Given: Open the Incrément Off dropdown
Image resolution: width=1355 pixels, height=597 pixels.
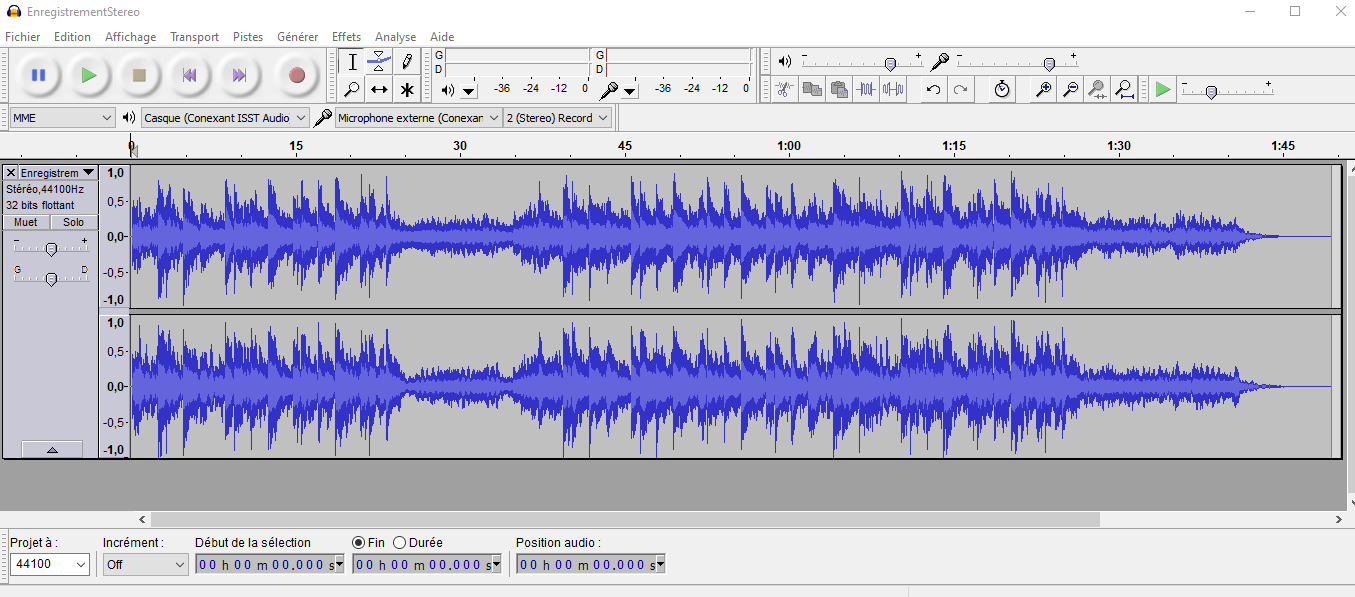Looking at the screenshot, I should 145,565.
